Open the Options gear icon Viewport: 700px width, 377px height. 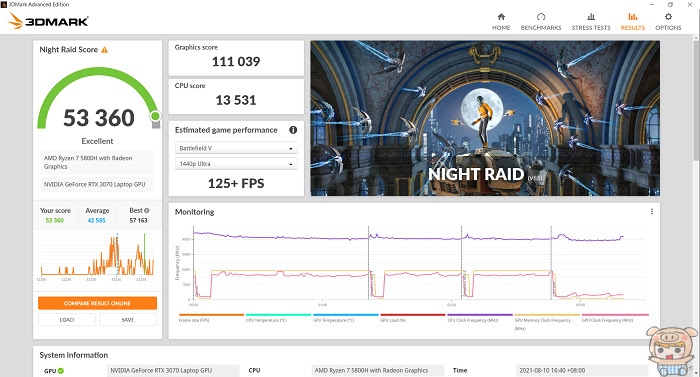[x=668, y=17]
